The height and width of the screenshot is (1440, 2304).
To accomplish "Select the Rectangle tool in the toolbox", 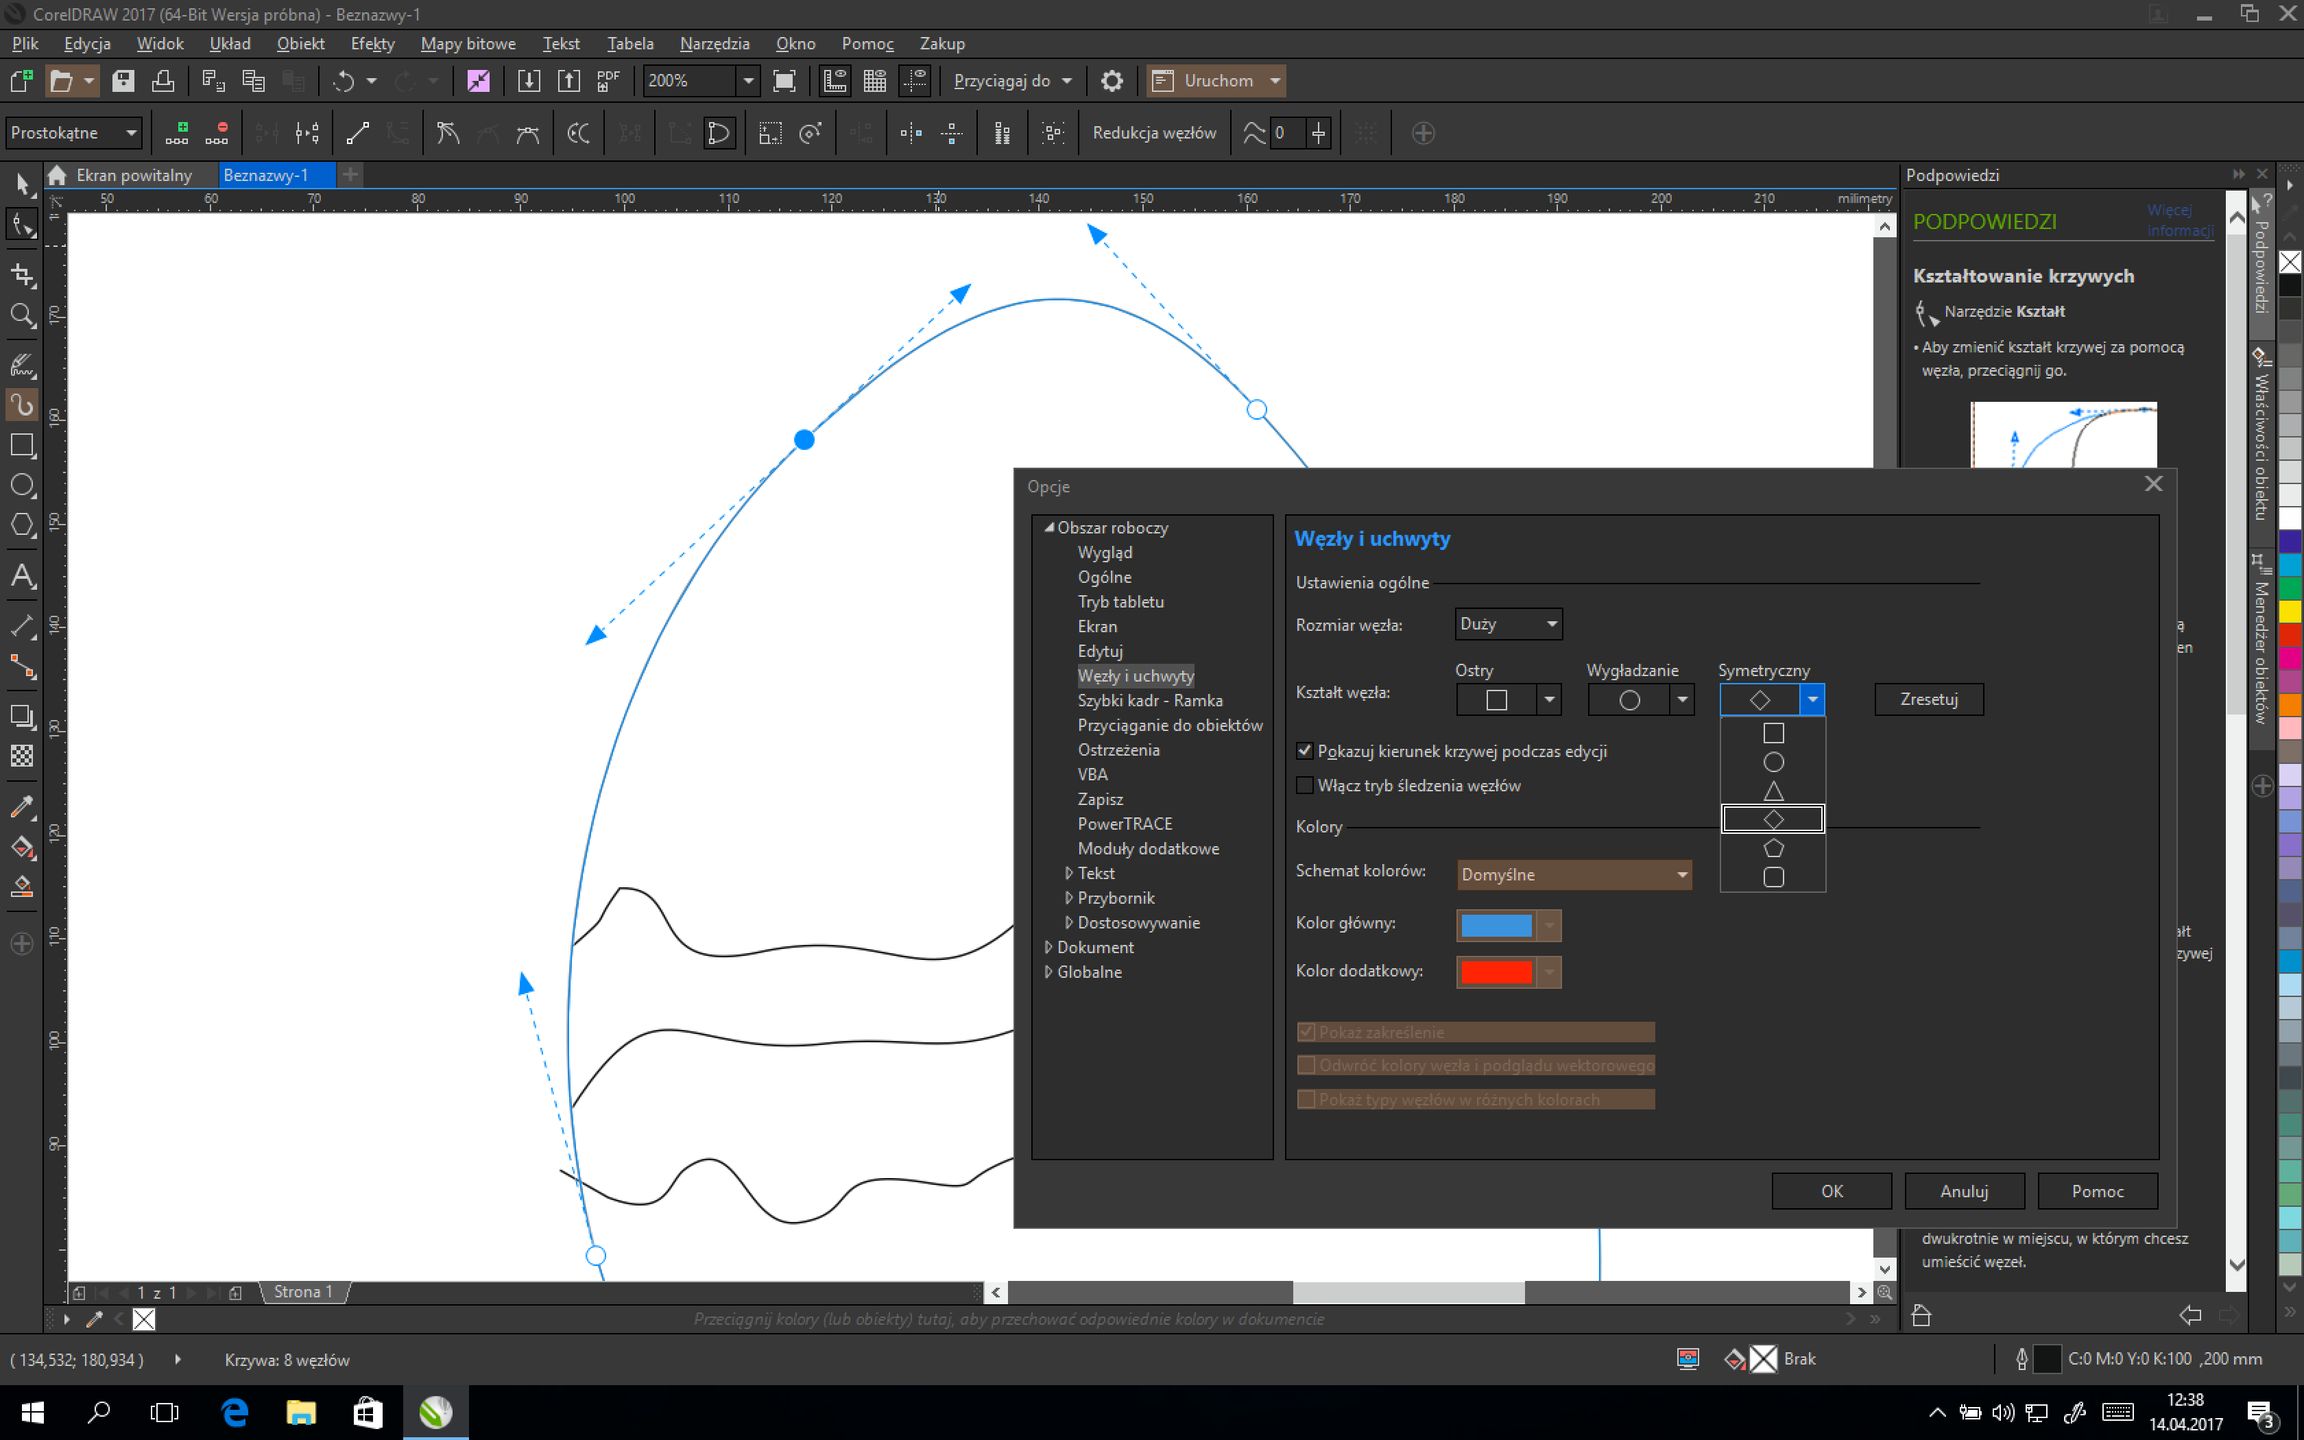I will tap(22, 446).
